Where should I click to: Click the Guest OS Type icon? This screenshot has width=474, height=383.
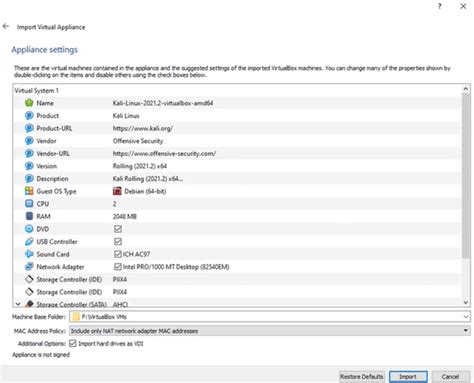[x=29, y=191]
